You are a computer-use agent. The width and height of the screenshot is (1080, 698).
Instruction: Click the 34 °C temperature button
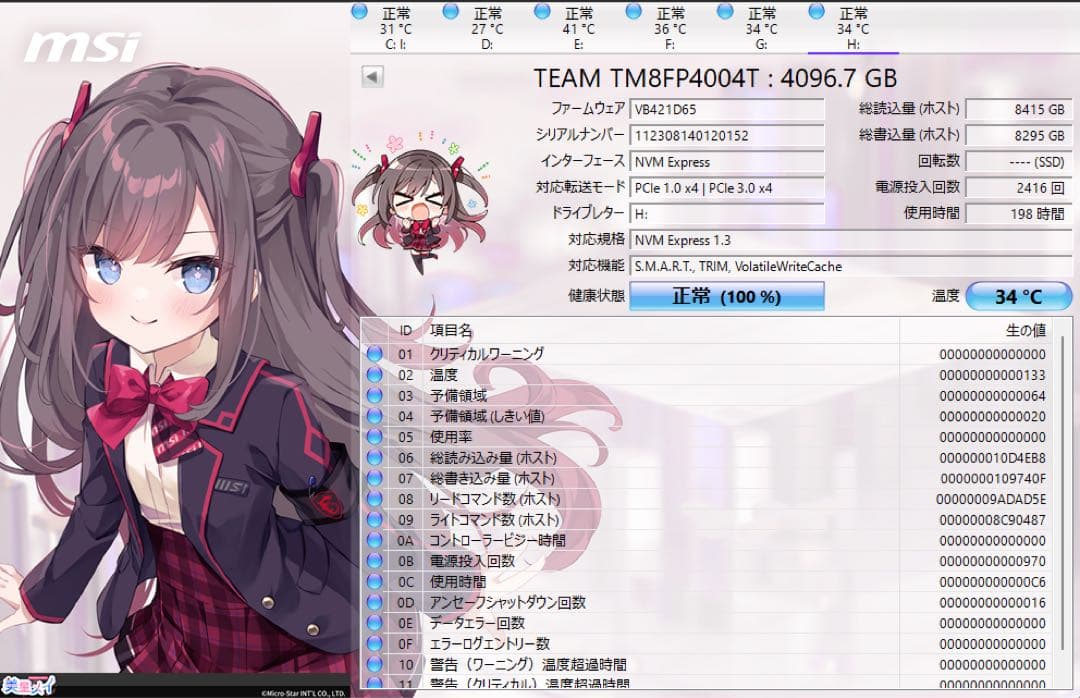coord(1019,296)
